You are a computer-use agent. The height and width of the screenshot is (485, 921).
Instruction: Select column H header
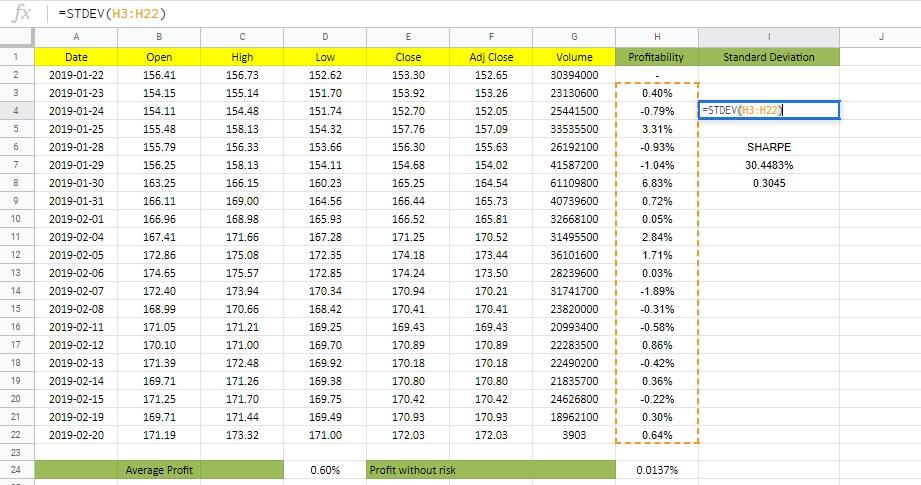[657, 37]
